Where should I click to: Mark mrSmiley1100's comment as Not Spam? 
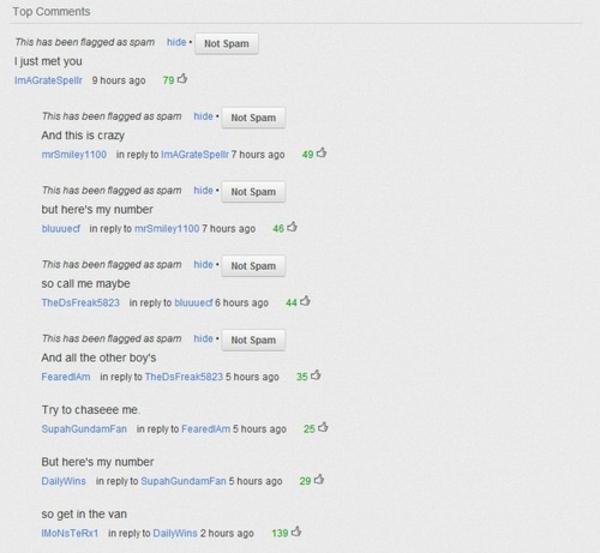(x=253, y=118)
